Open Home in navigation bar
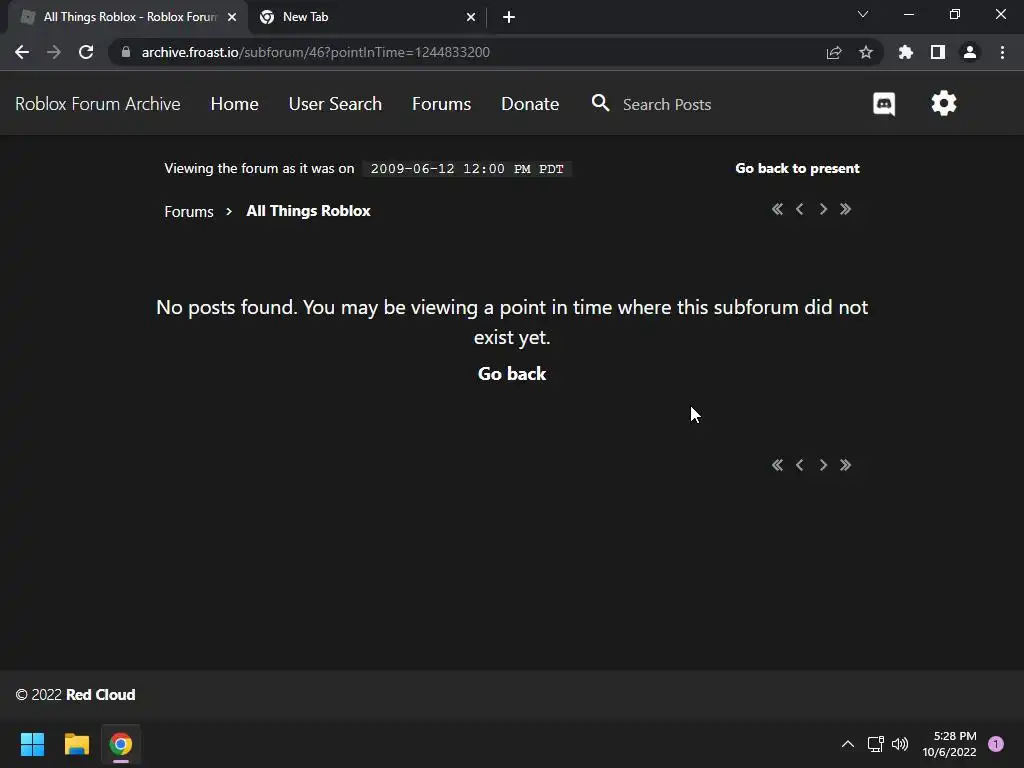This screenshot has height=768, width=1024. 234,104
